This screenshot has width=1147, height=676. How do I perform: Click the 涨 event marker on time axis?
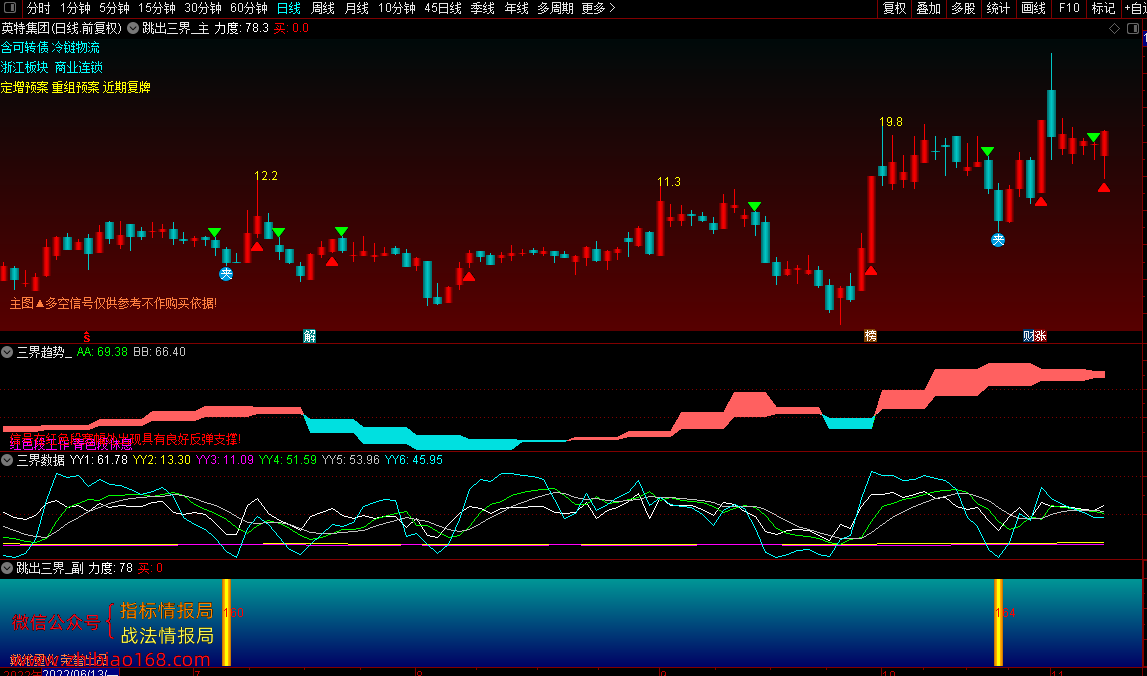click(1041, 337)
